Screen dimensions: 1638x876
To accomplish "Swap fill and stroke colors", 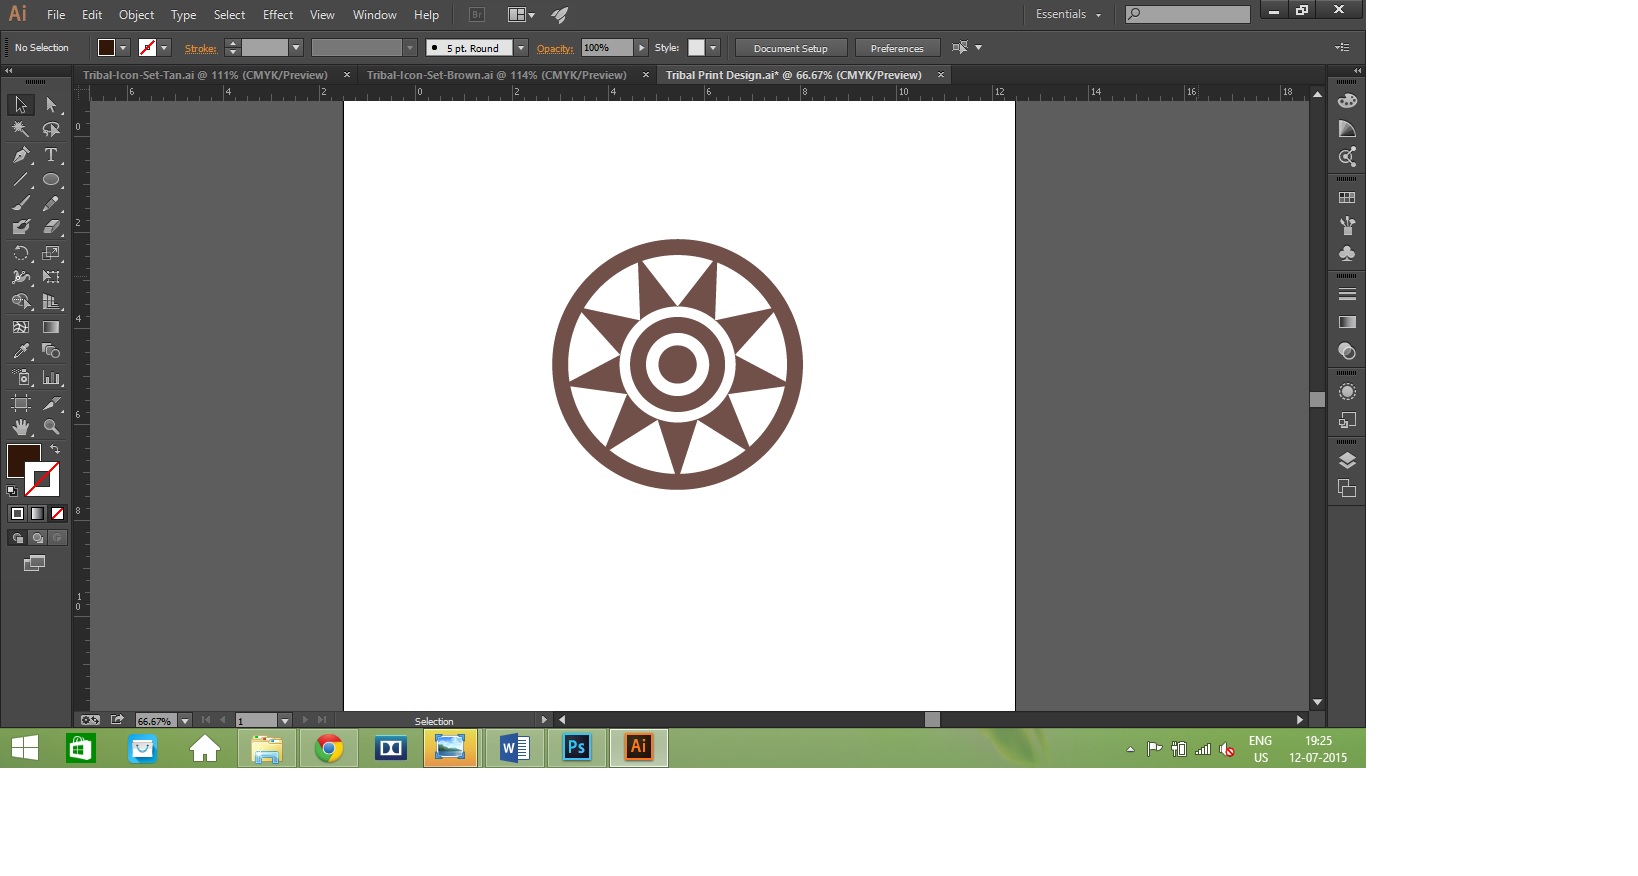I will point(55,450).
